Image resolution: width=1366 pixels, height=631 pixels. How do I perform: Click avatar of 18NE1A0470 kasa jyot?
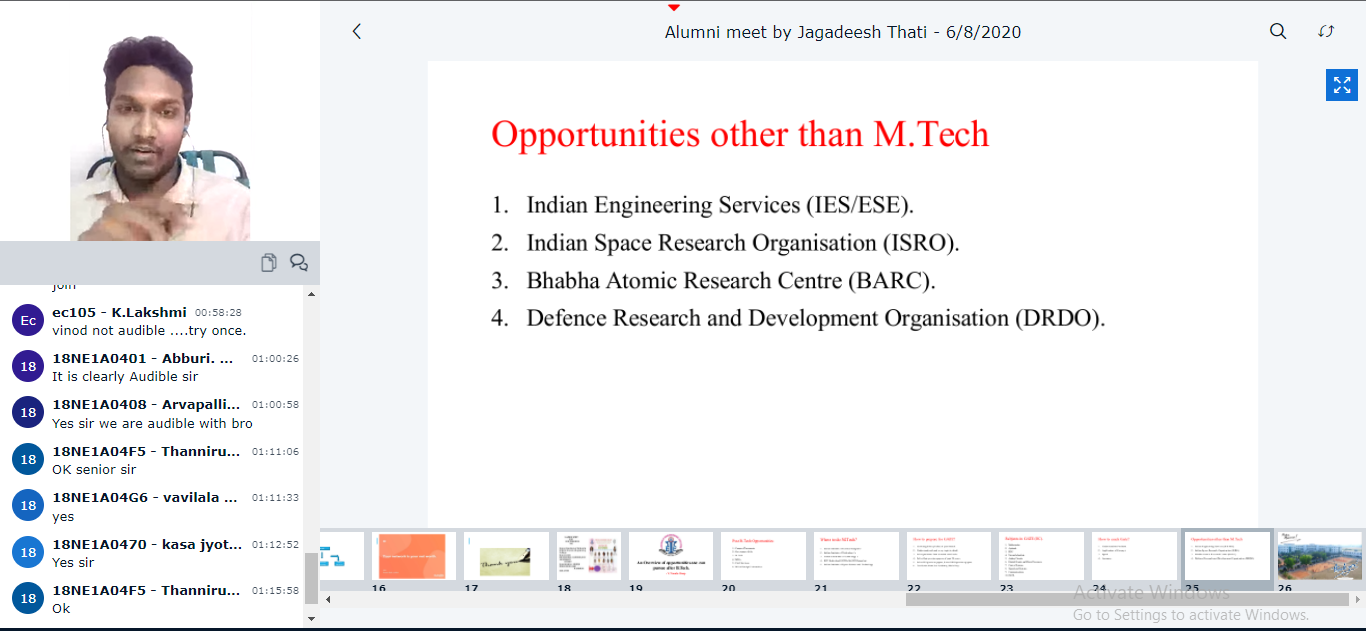[28, 552]
